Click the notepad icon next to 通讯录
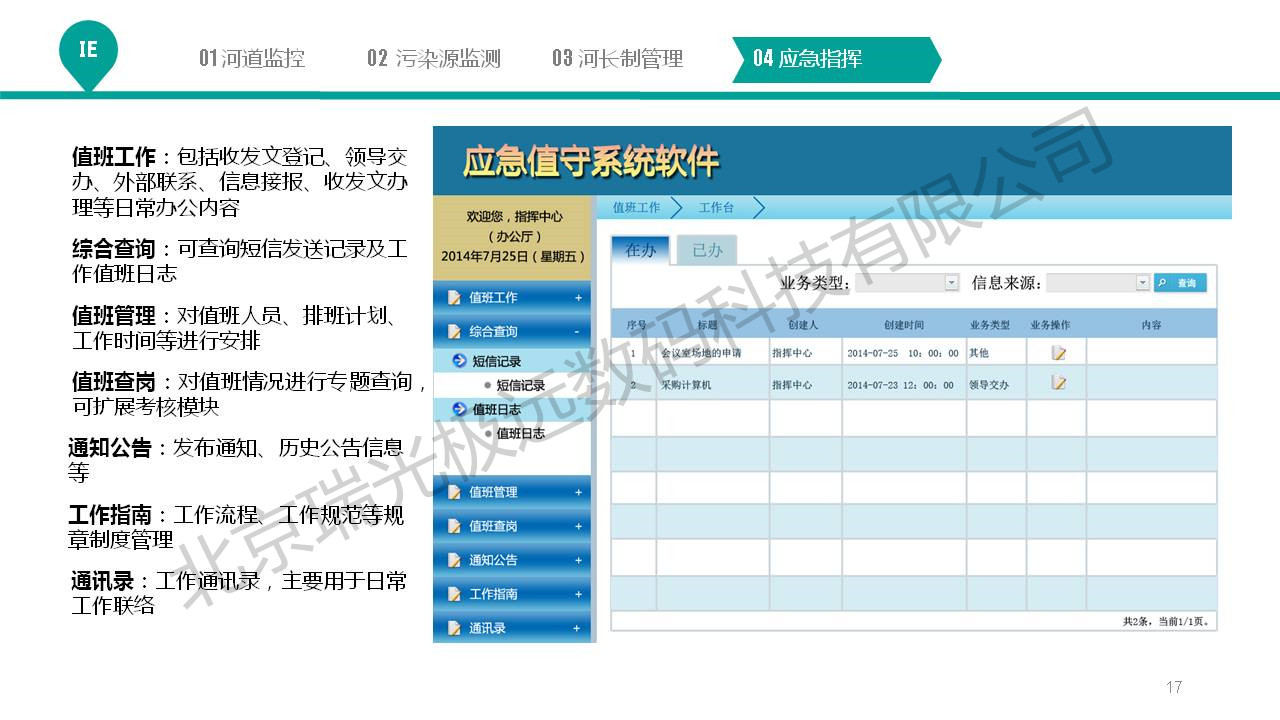 [x=455, y=628]
